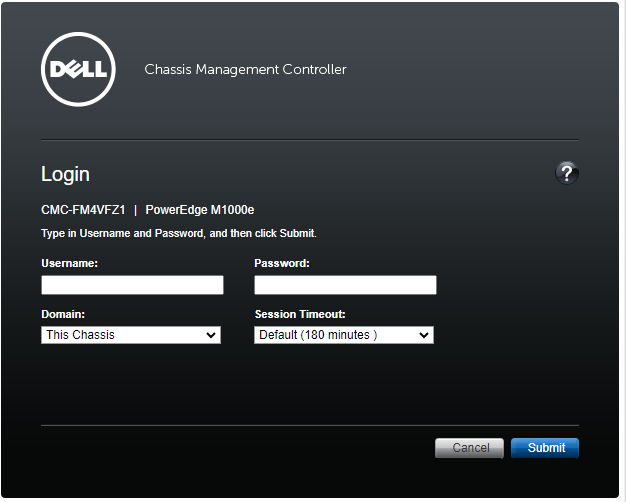This screenshot has width=626, height=502.
Task: Focus the Password input field
Action: 345,285
